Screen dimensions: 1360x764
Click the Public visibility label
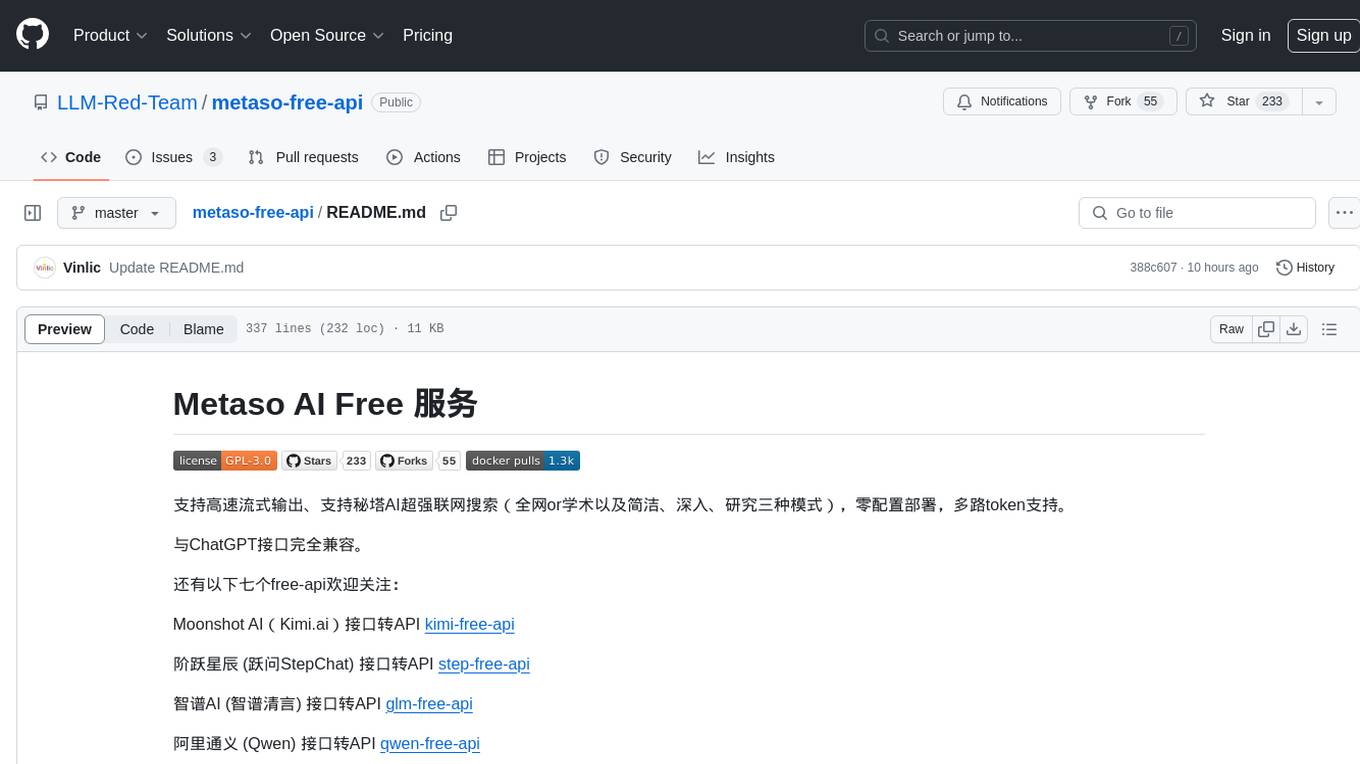click(396, 102)
